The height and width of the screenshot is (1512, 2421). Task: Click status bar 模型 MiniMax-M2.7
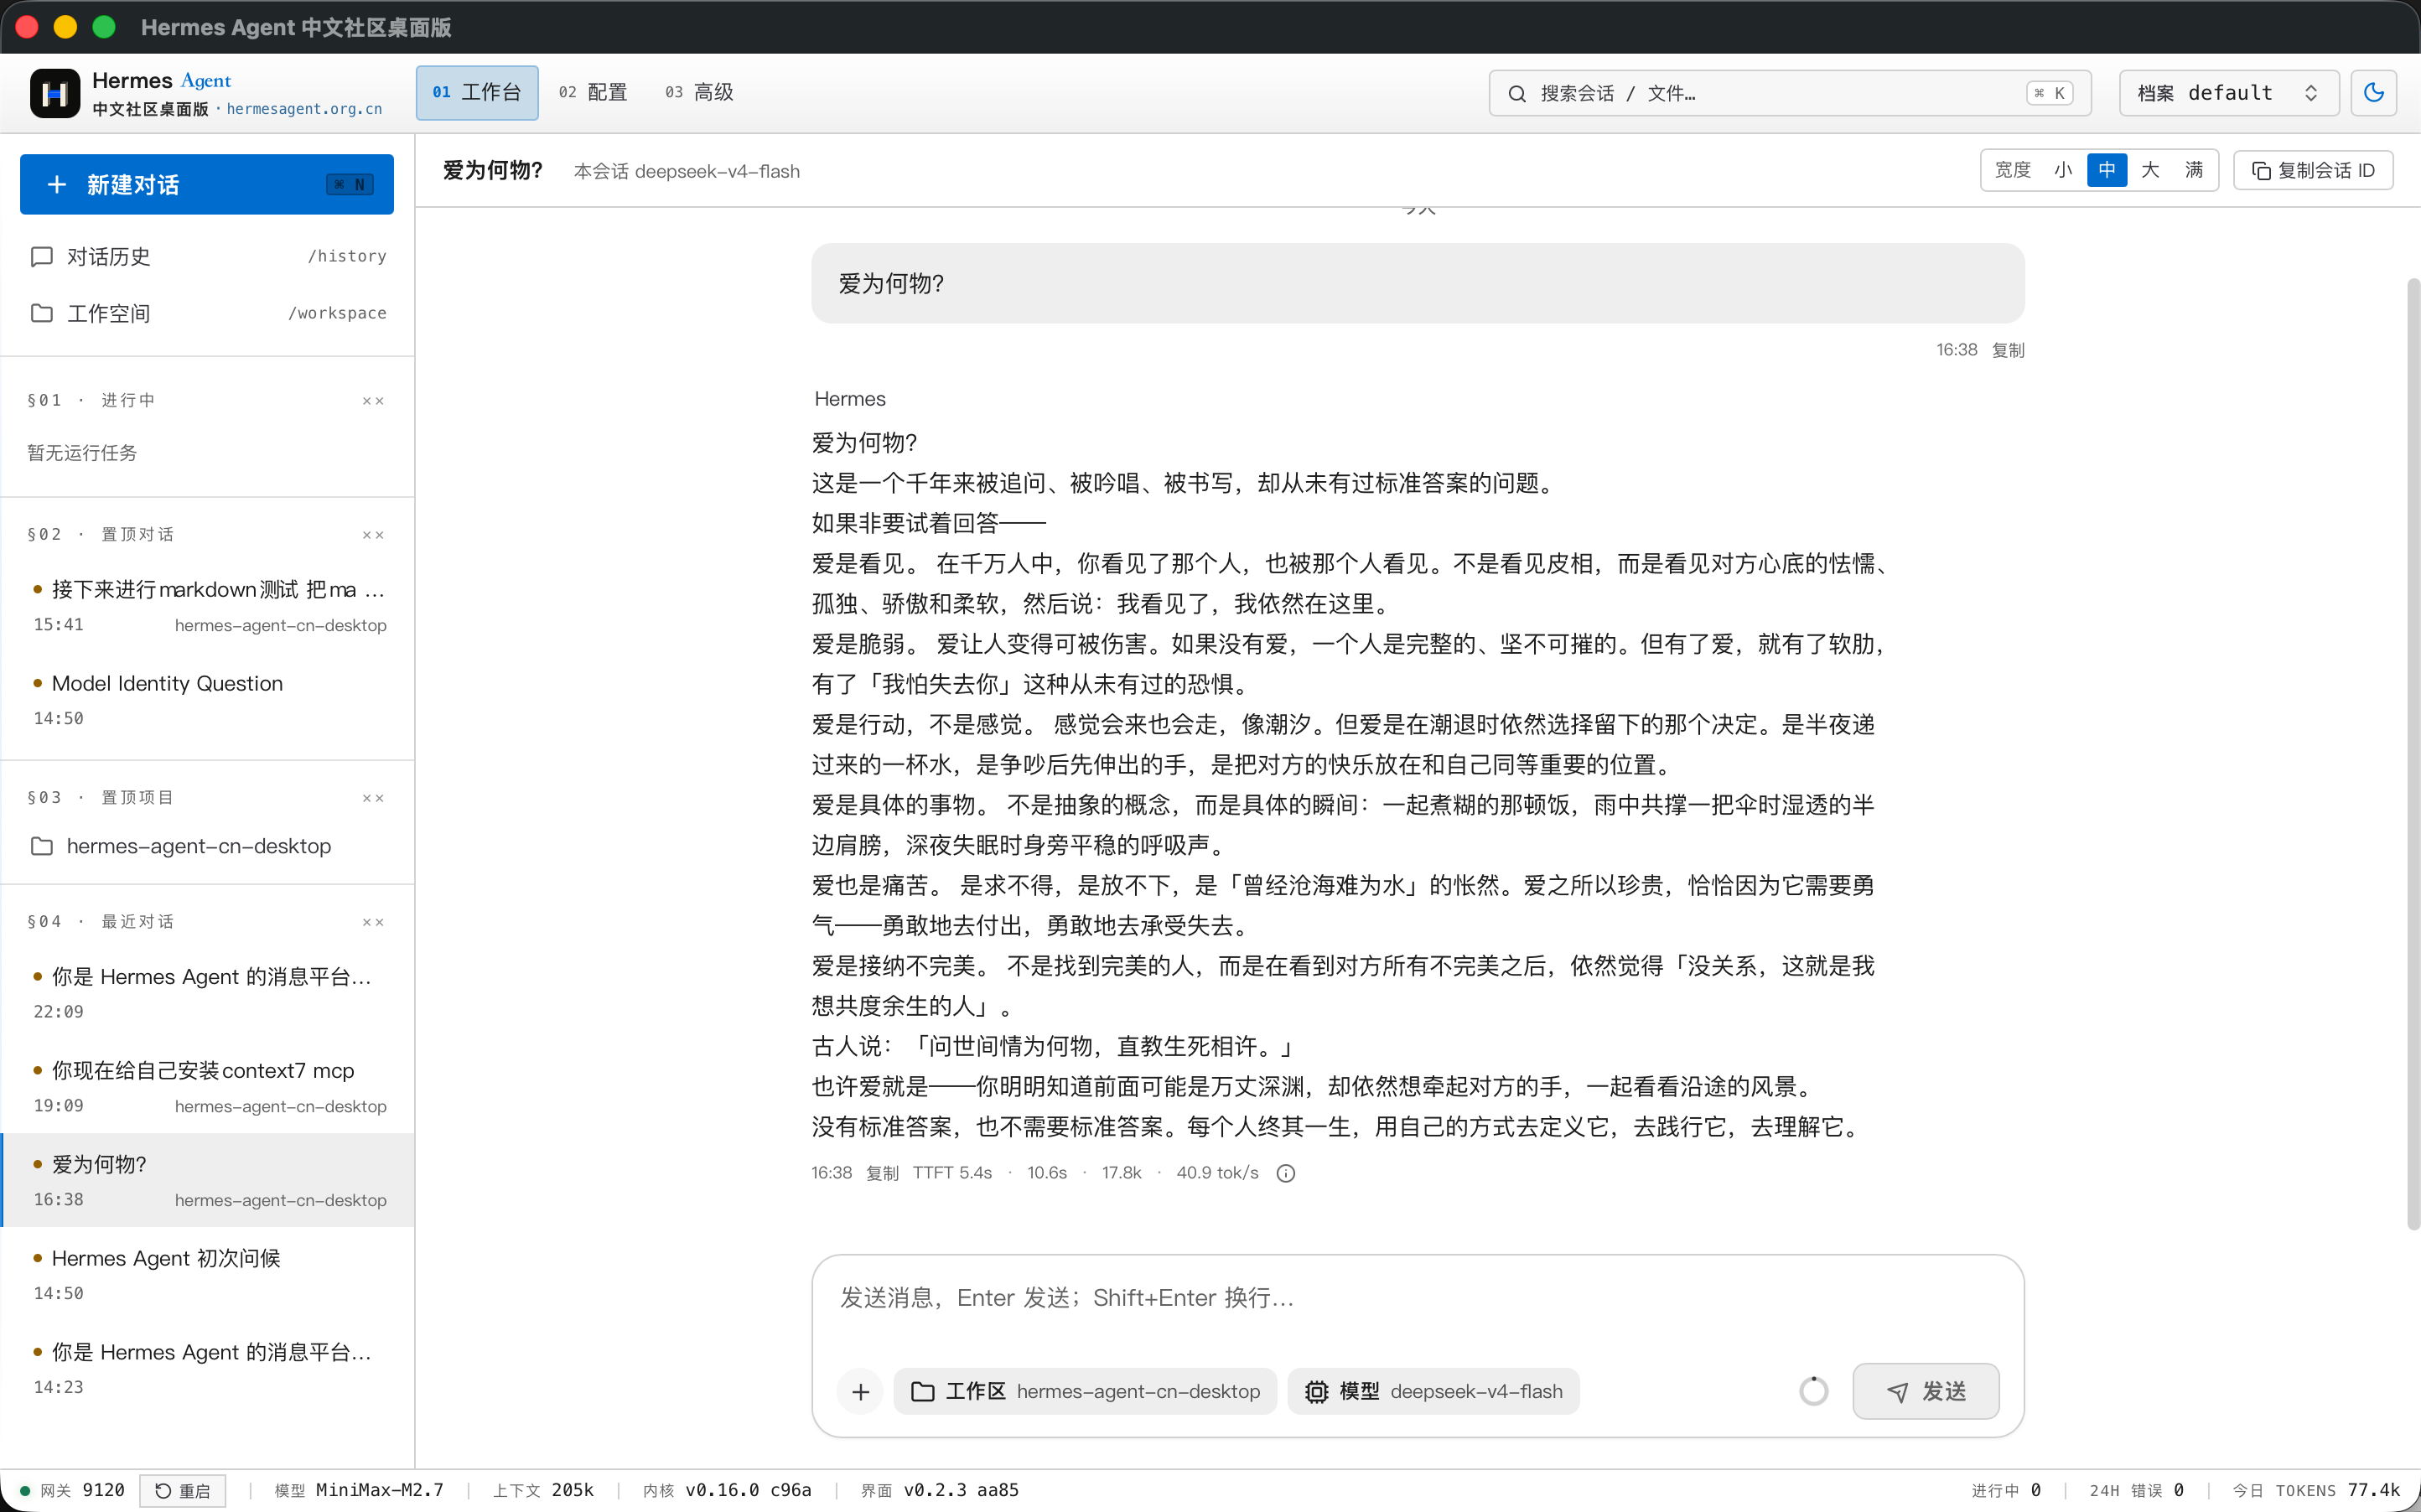[359, 1490]
